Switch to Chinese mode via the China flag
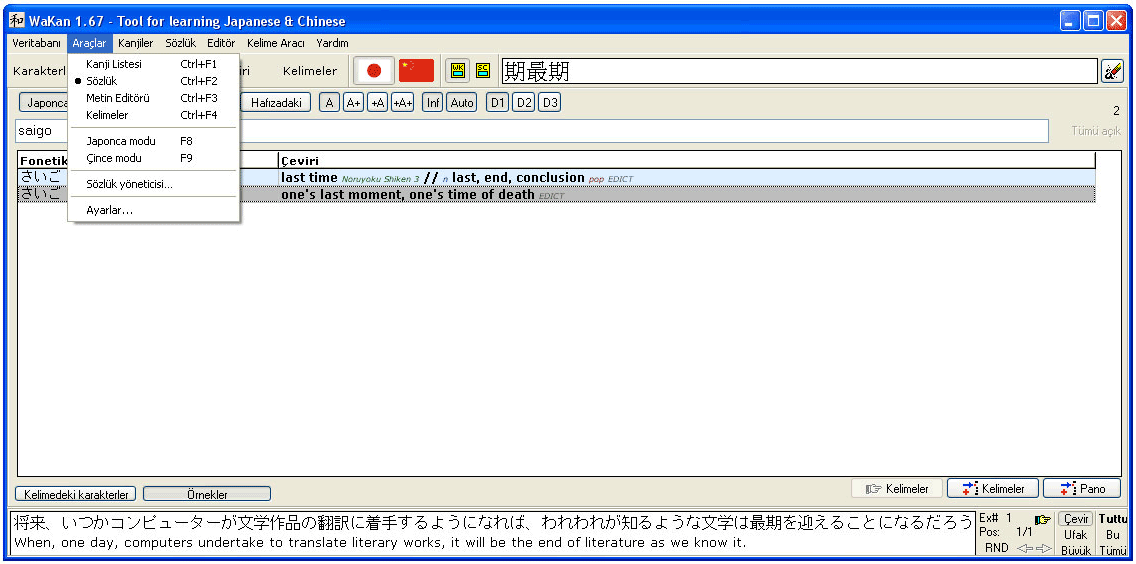This screenshot has width=1136, height=564. coord(416,70)
